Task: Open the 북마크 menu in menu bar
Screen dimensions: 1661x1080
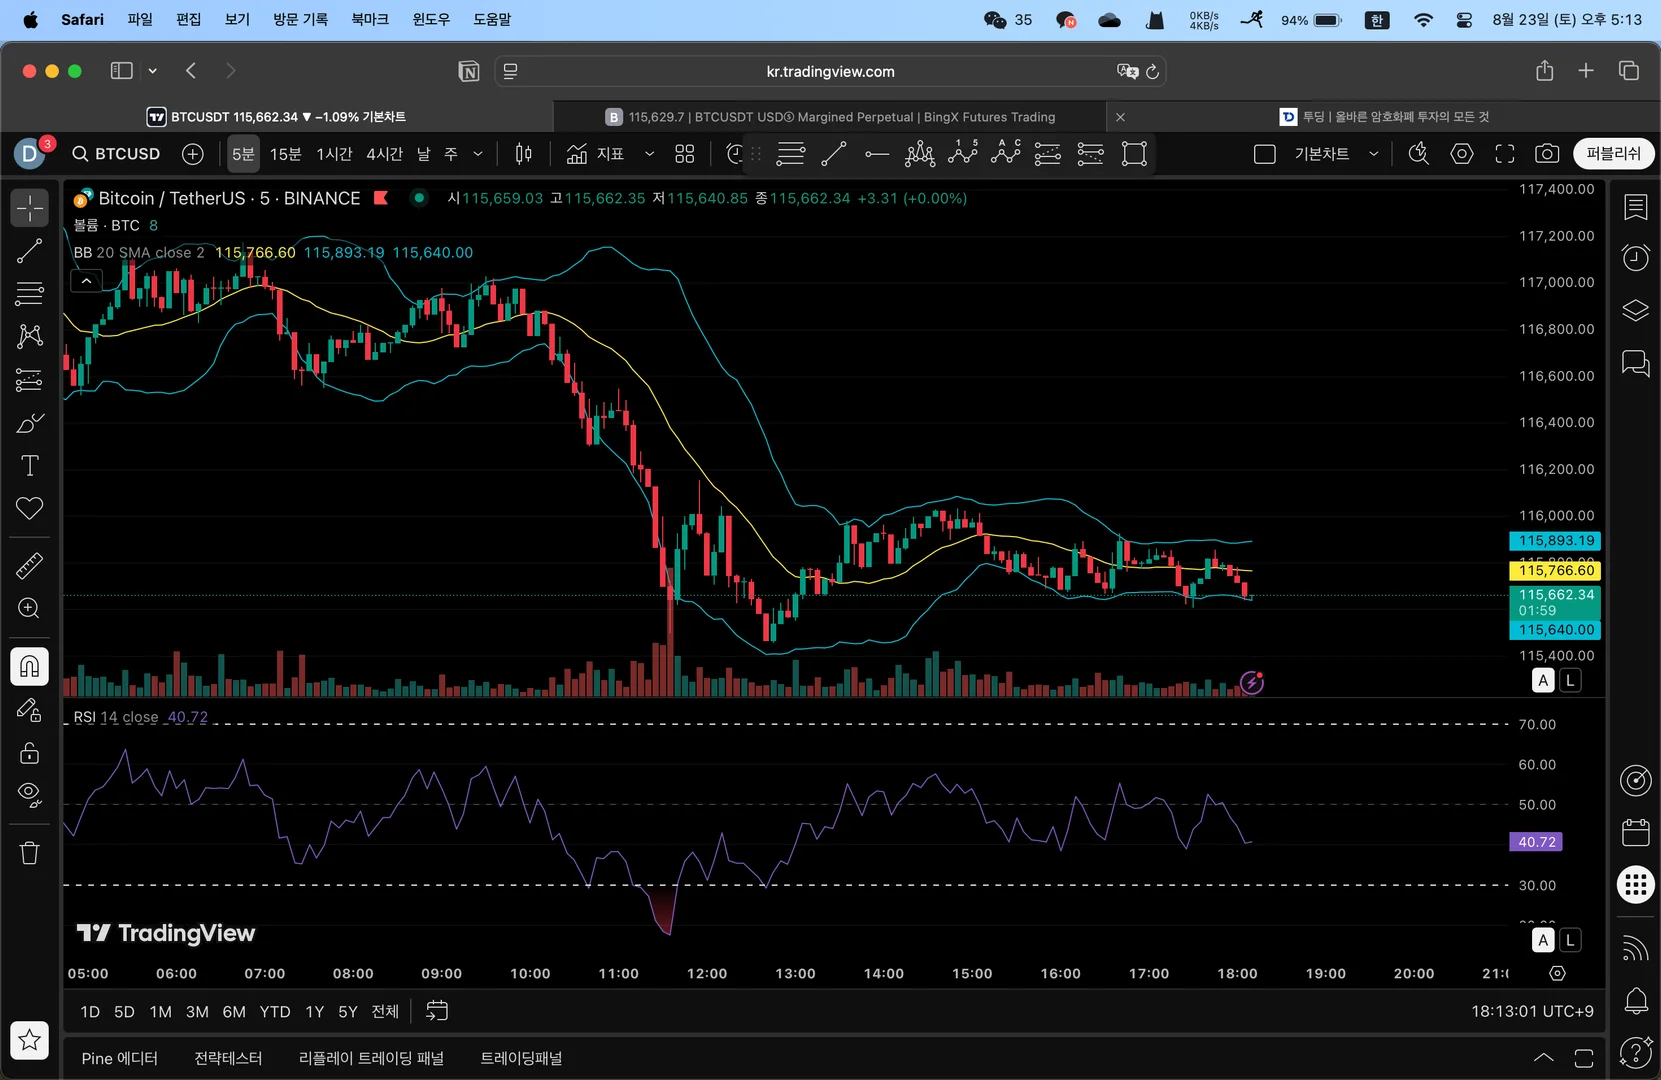Action: click(x=369, y=19)
